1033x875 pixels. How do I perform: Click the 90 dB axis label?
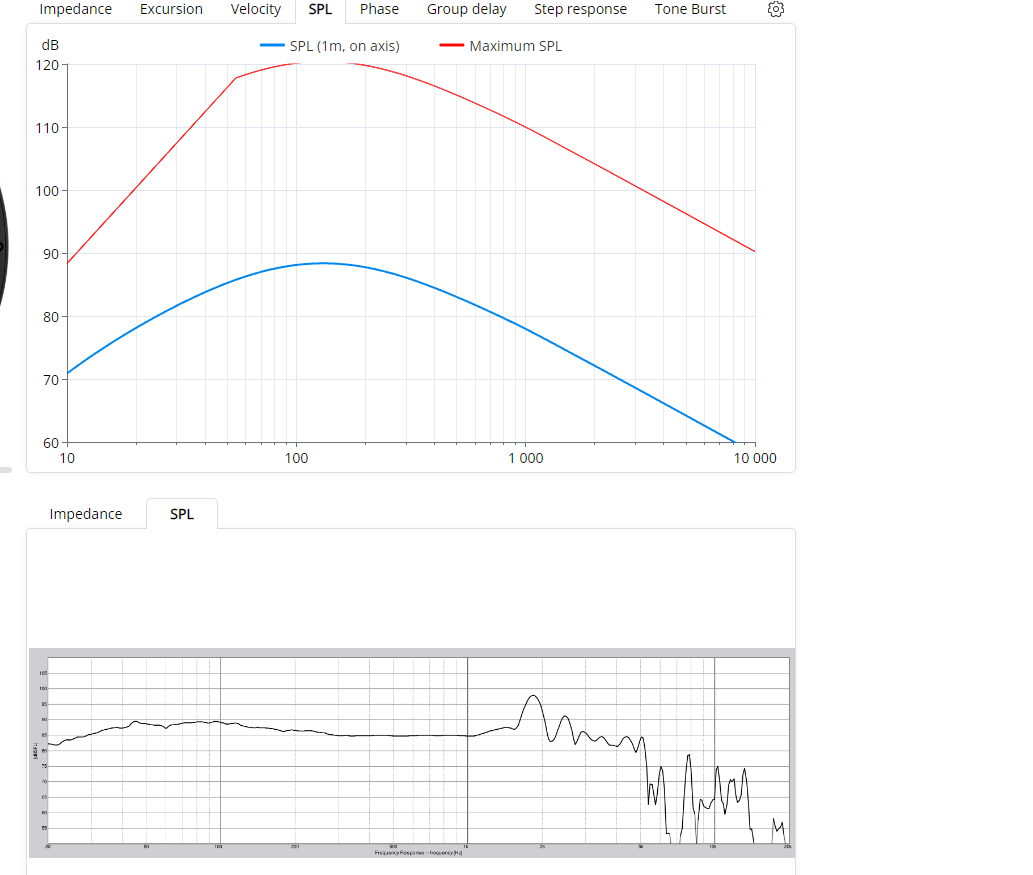tap(51, 254)
